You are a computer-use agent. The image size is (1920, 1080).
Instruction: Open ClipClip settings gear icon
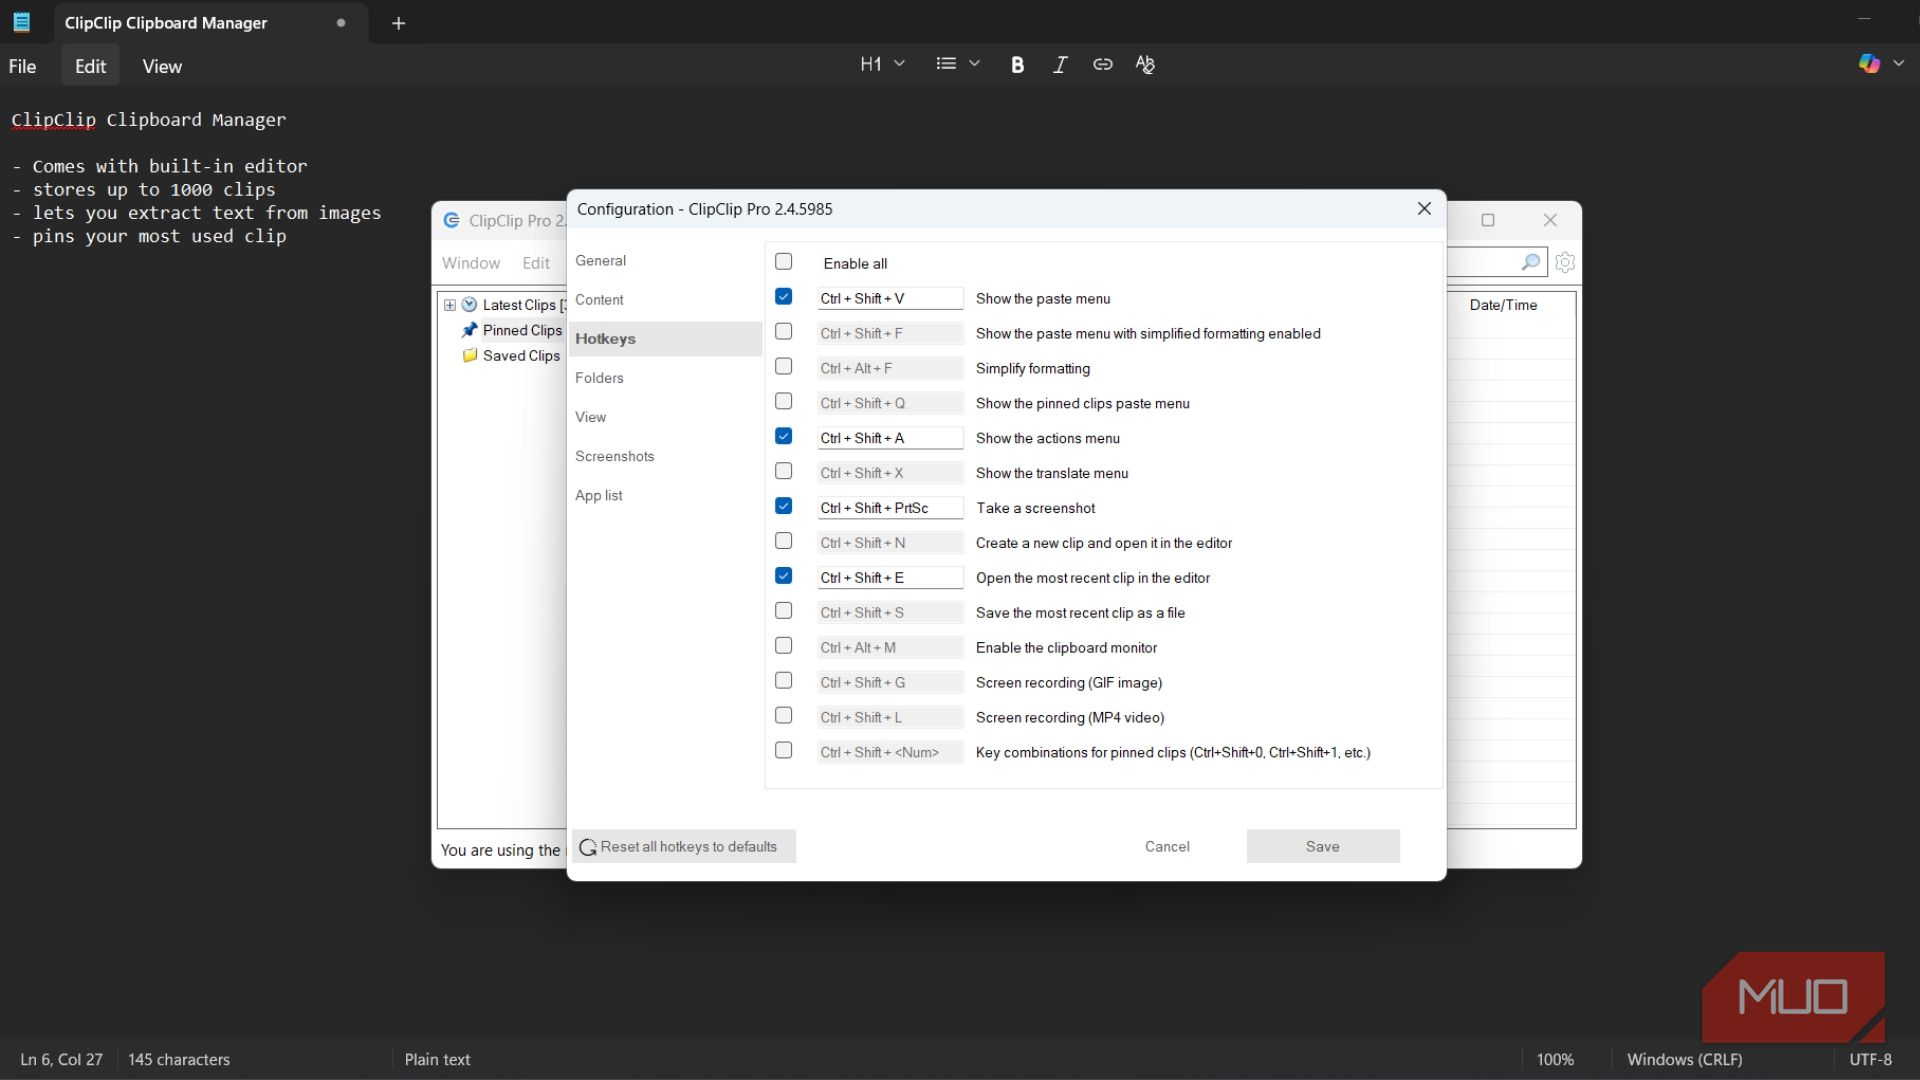pyautogui.click(x=1565, y=262)
